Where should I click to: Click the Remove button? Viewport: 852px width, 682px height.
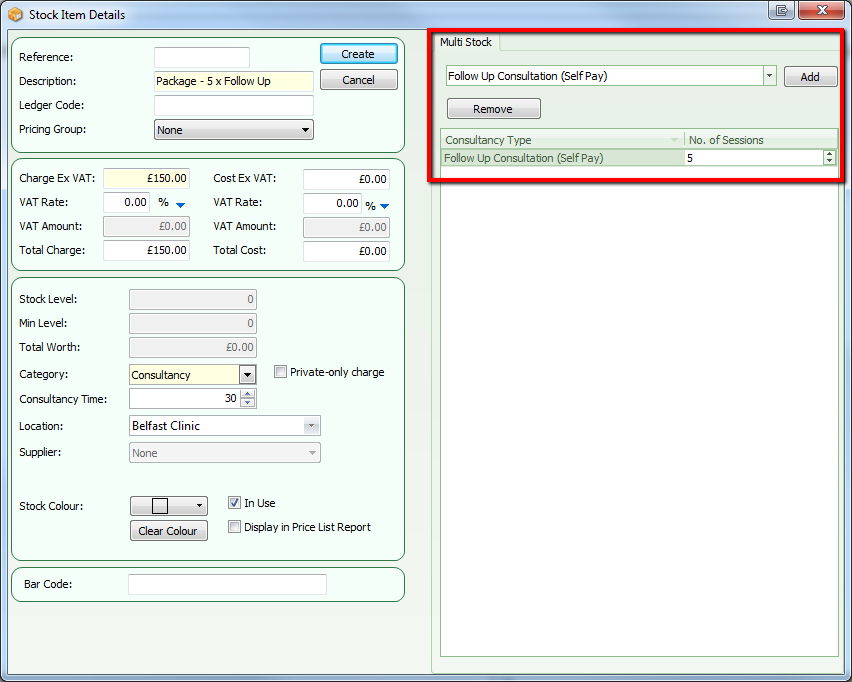click(493, 109)
